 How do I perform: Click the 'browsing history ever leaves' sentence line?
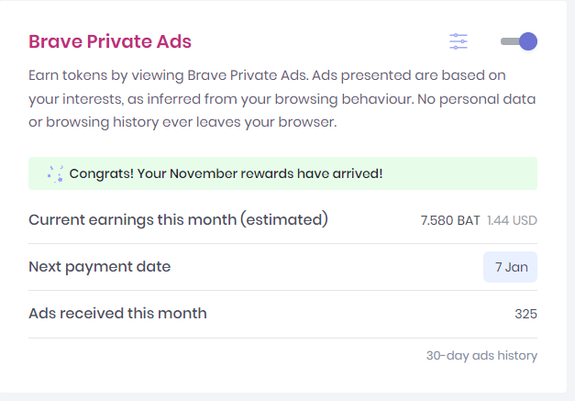coord(183,122)
